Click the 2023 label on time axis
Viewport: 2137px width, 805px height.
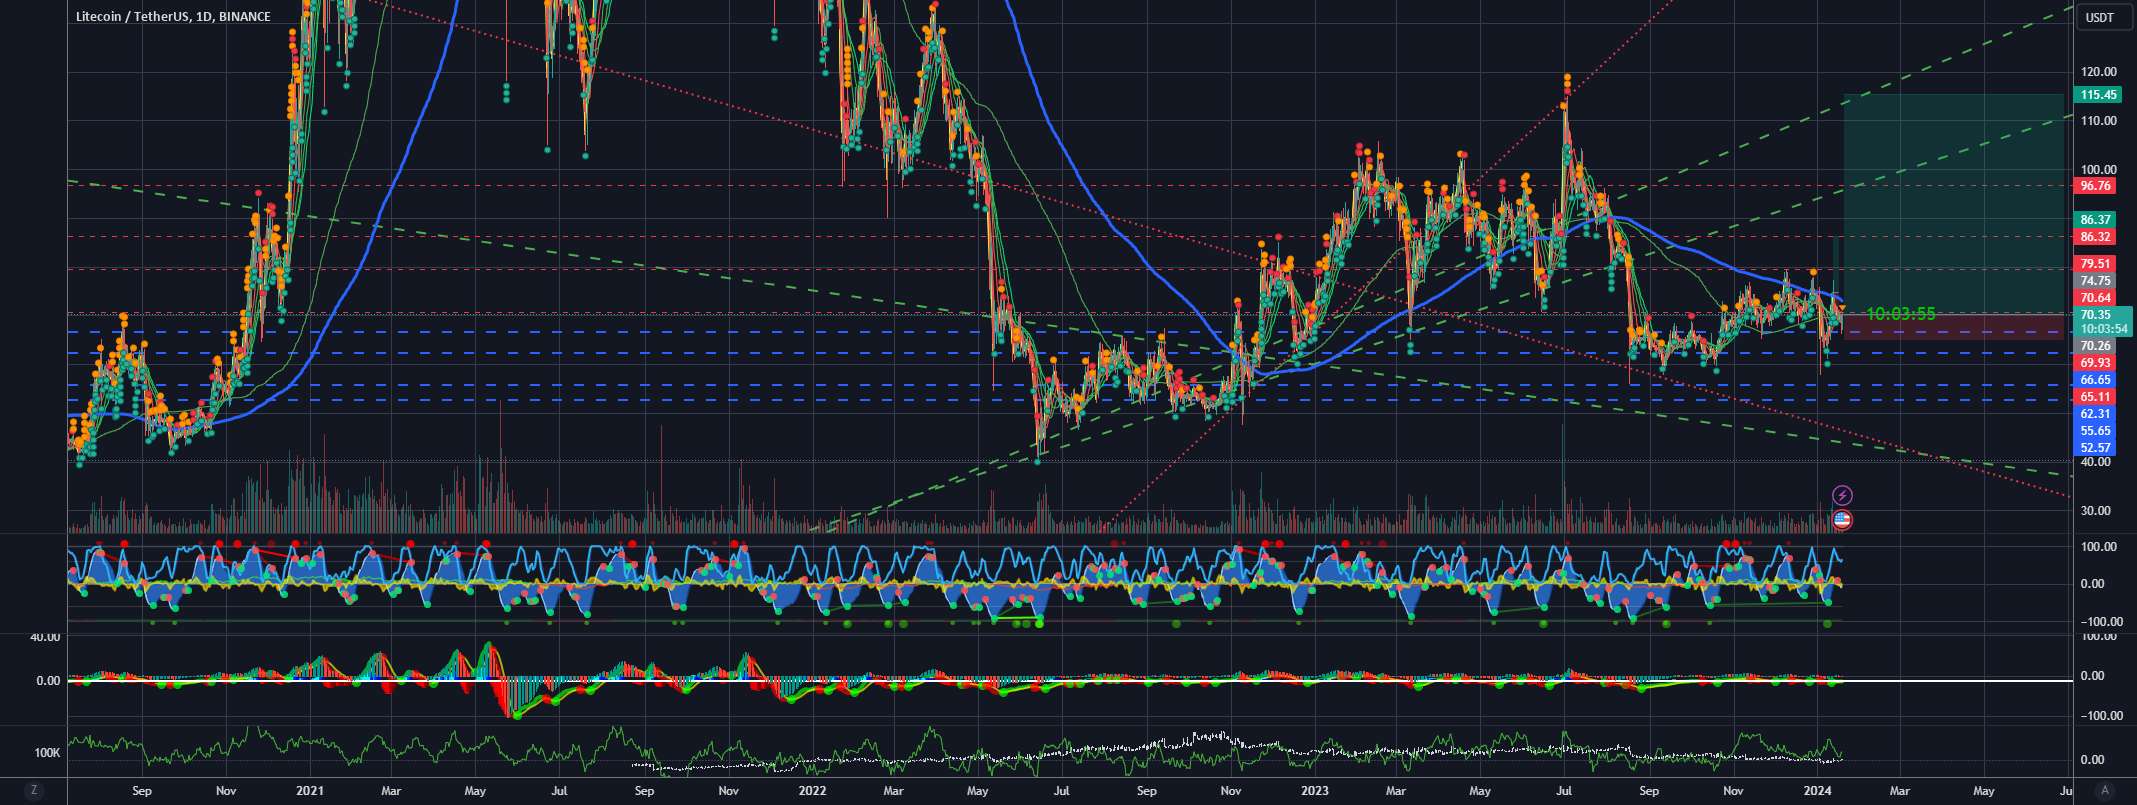tap(1314, 791)
